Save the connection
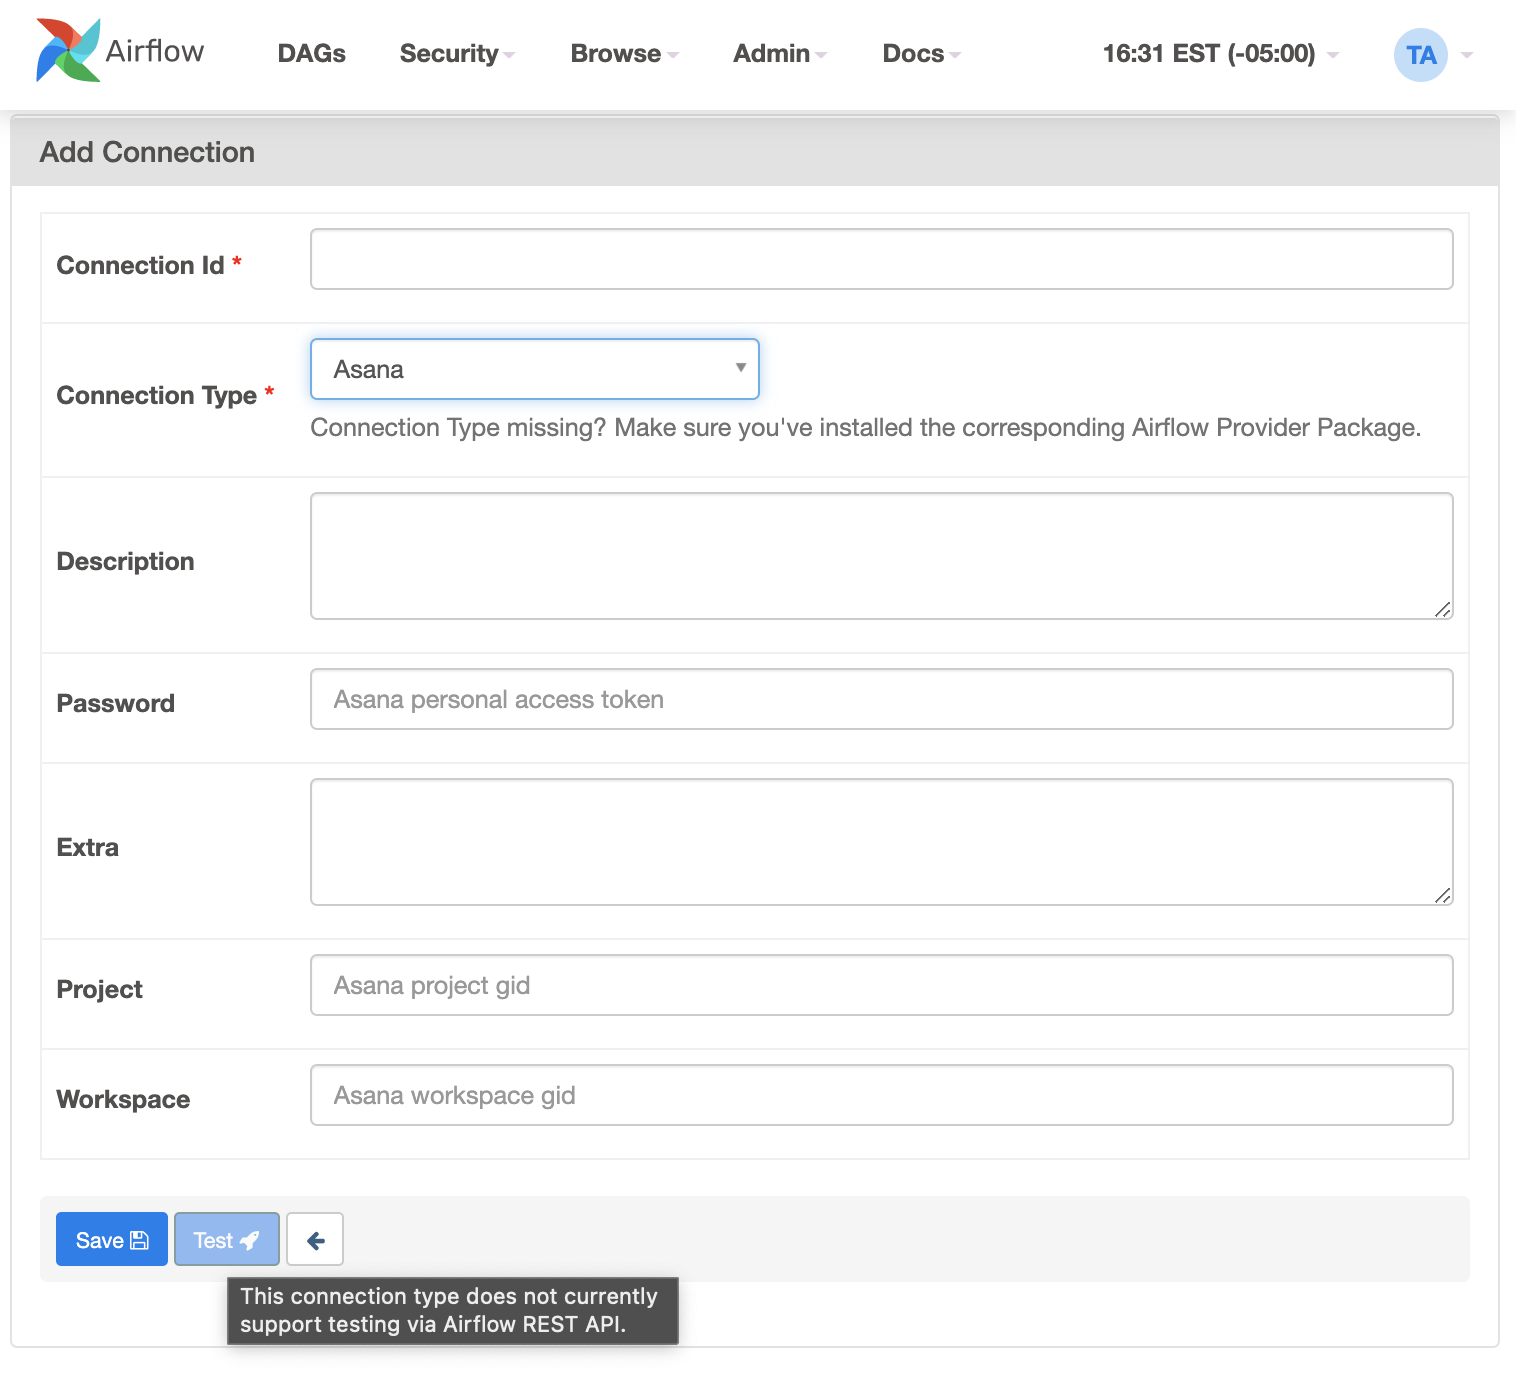The image size is (1516, 1378). pos(112,1239)
